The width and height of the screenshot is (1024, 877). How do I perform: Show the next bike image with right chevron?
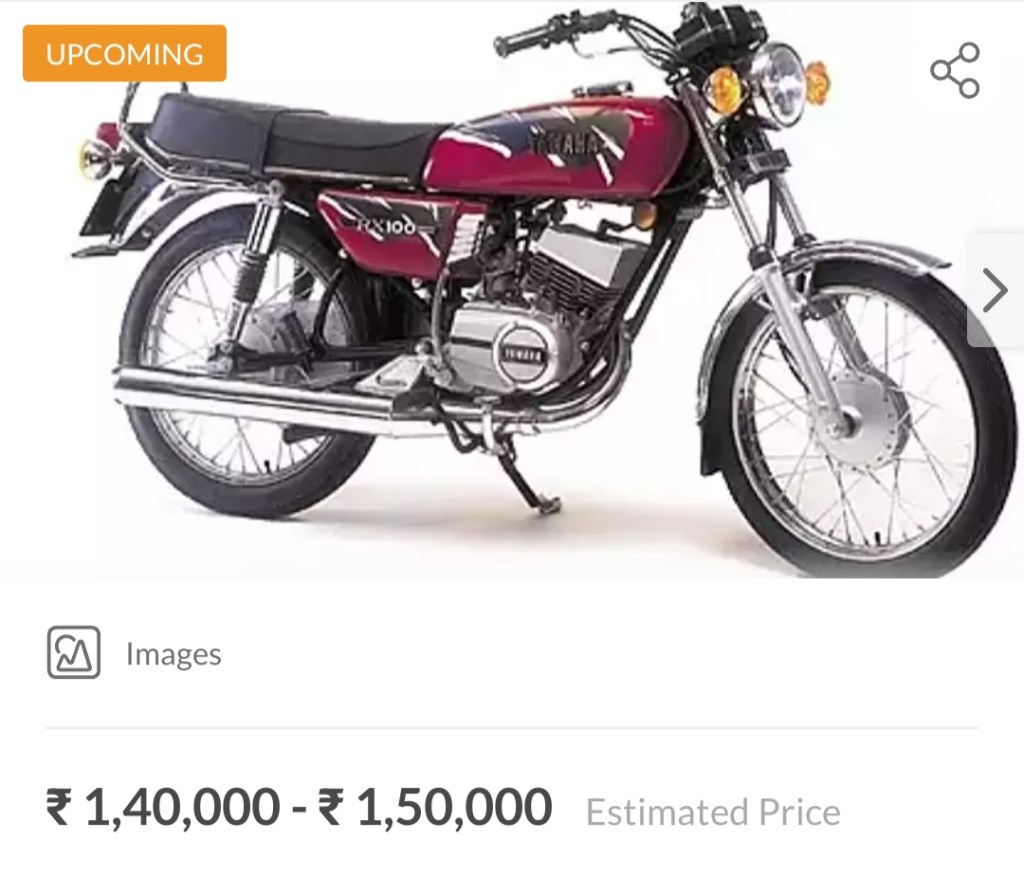coord(995,290)
